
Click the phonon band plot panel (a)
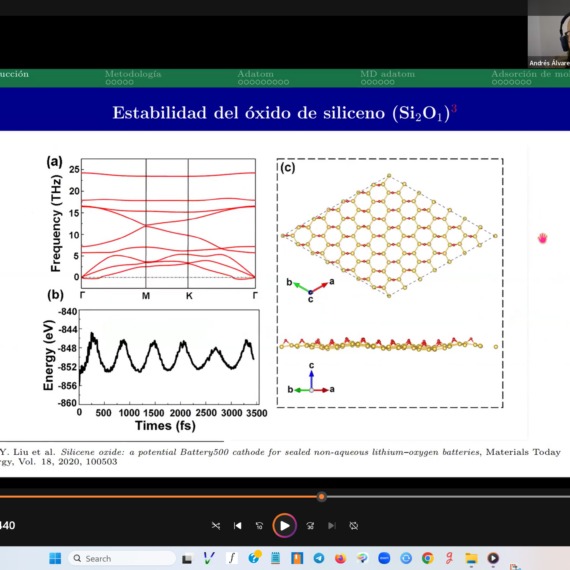168,223
